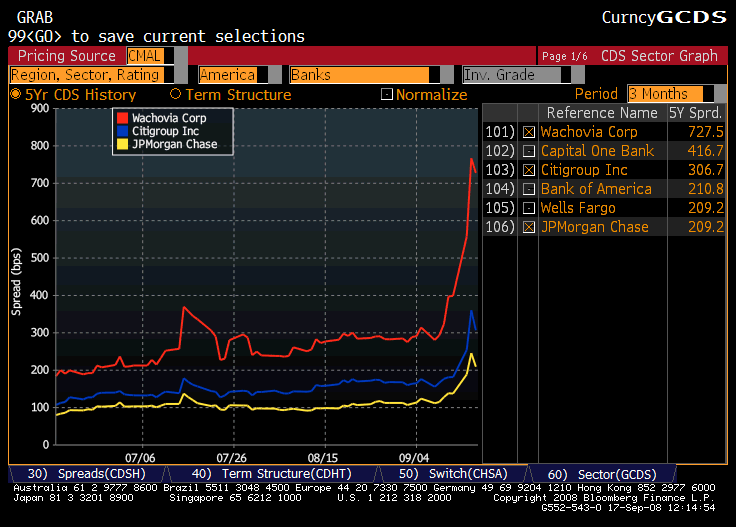Viewport: 736px width, 527px height.
Task: Click row number 101)
Action: pyautogui.click(x=500, y=132)
